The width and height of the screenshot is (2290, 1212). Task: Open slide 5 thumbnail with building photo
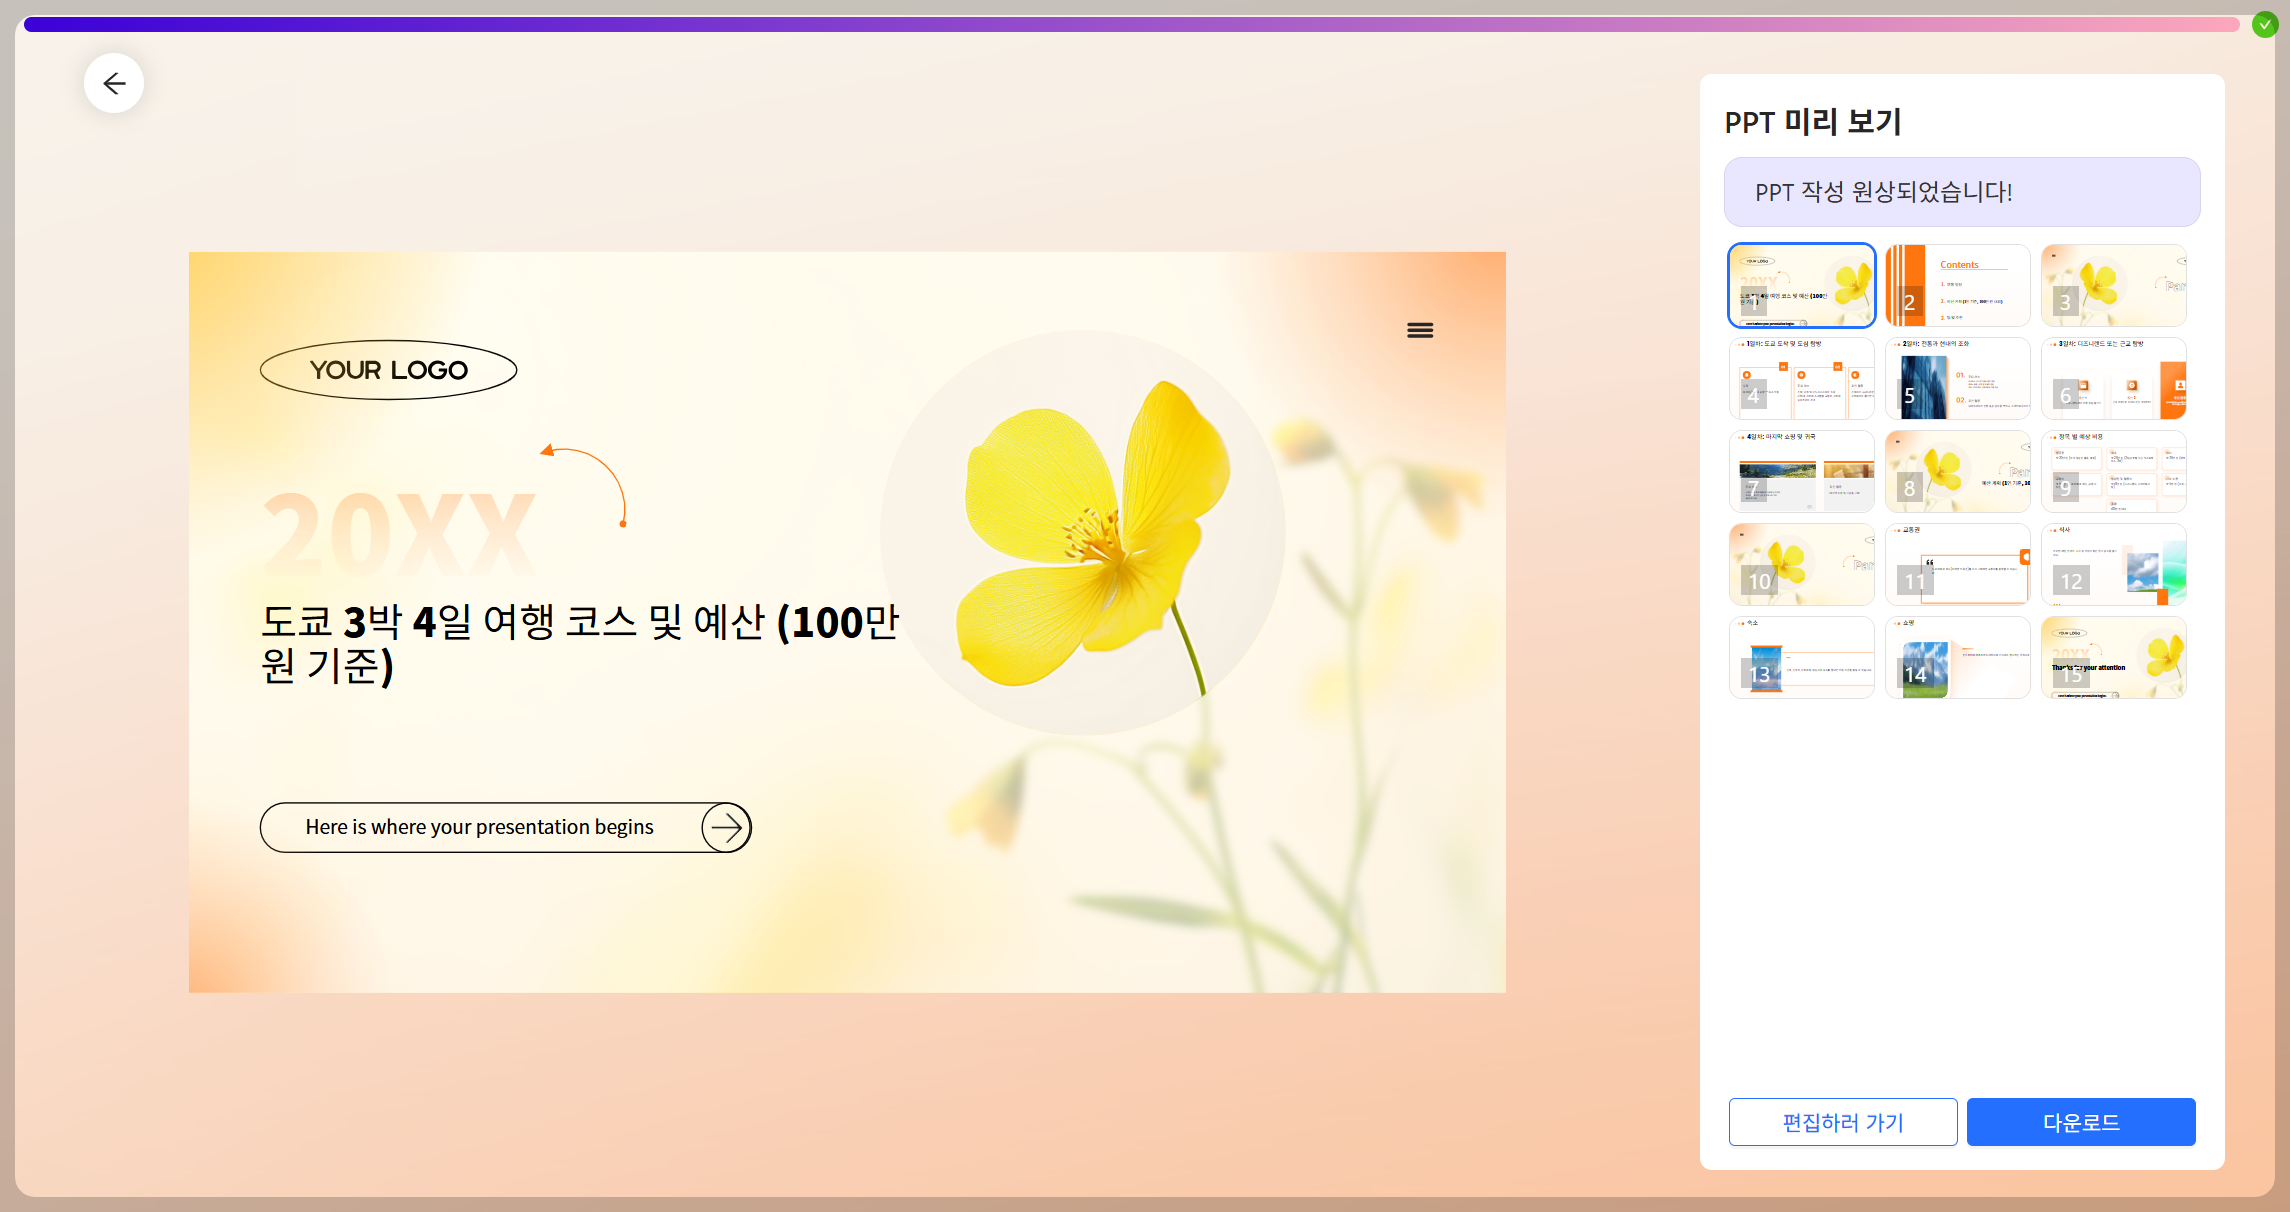[1957, 379]
